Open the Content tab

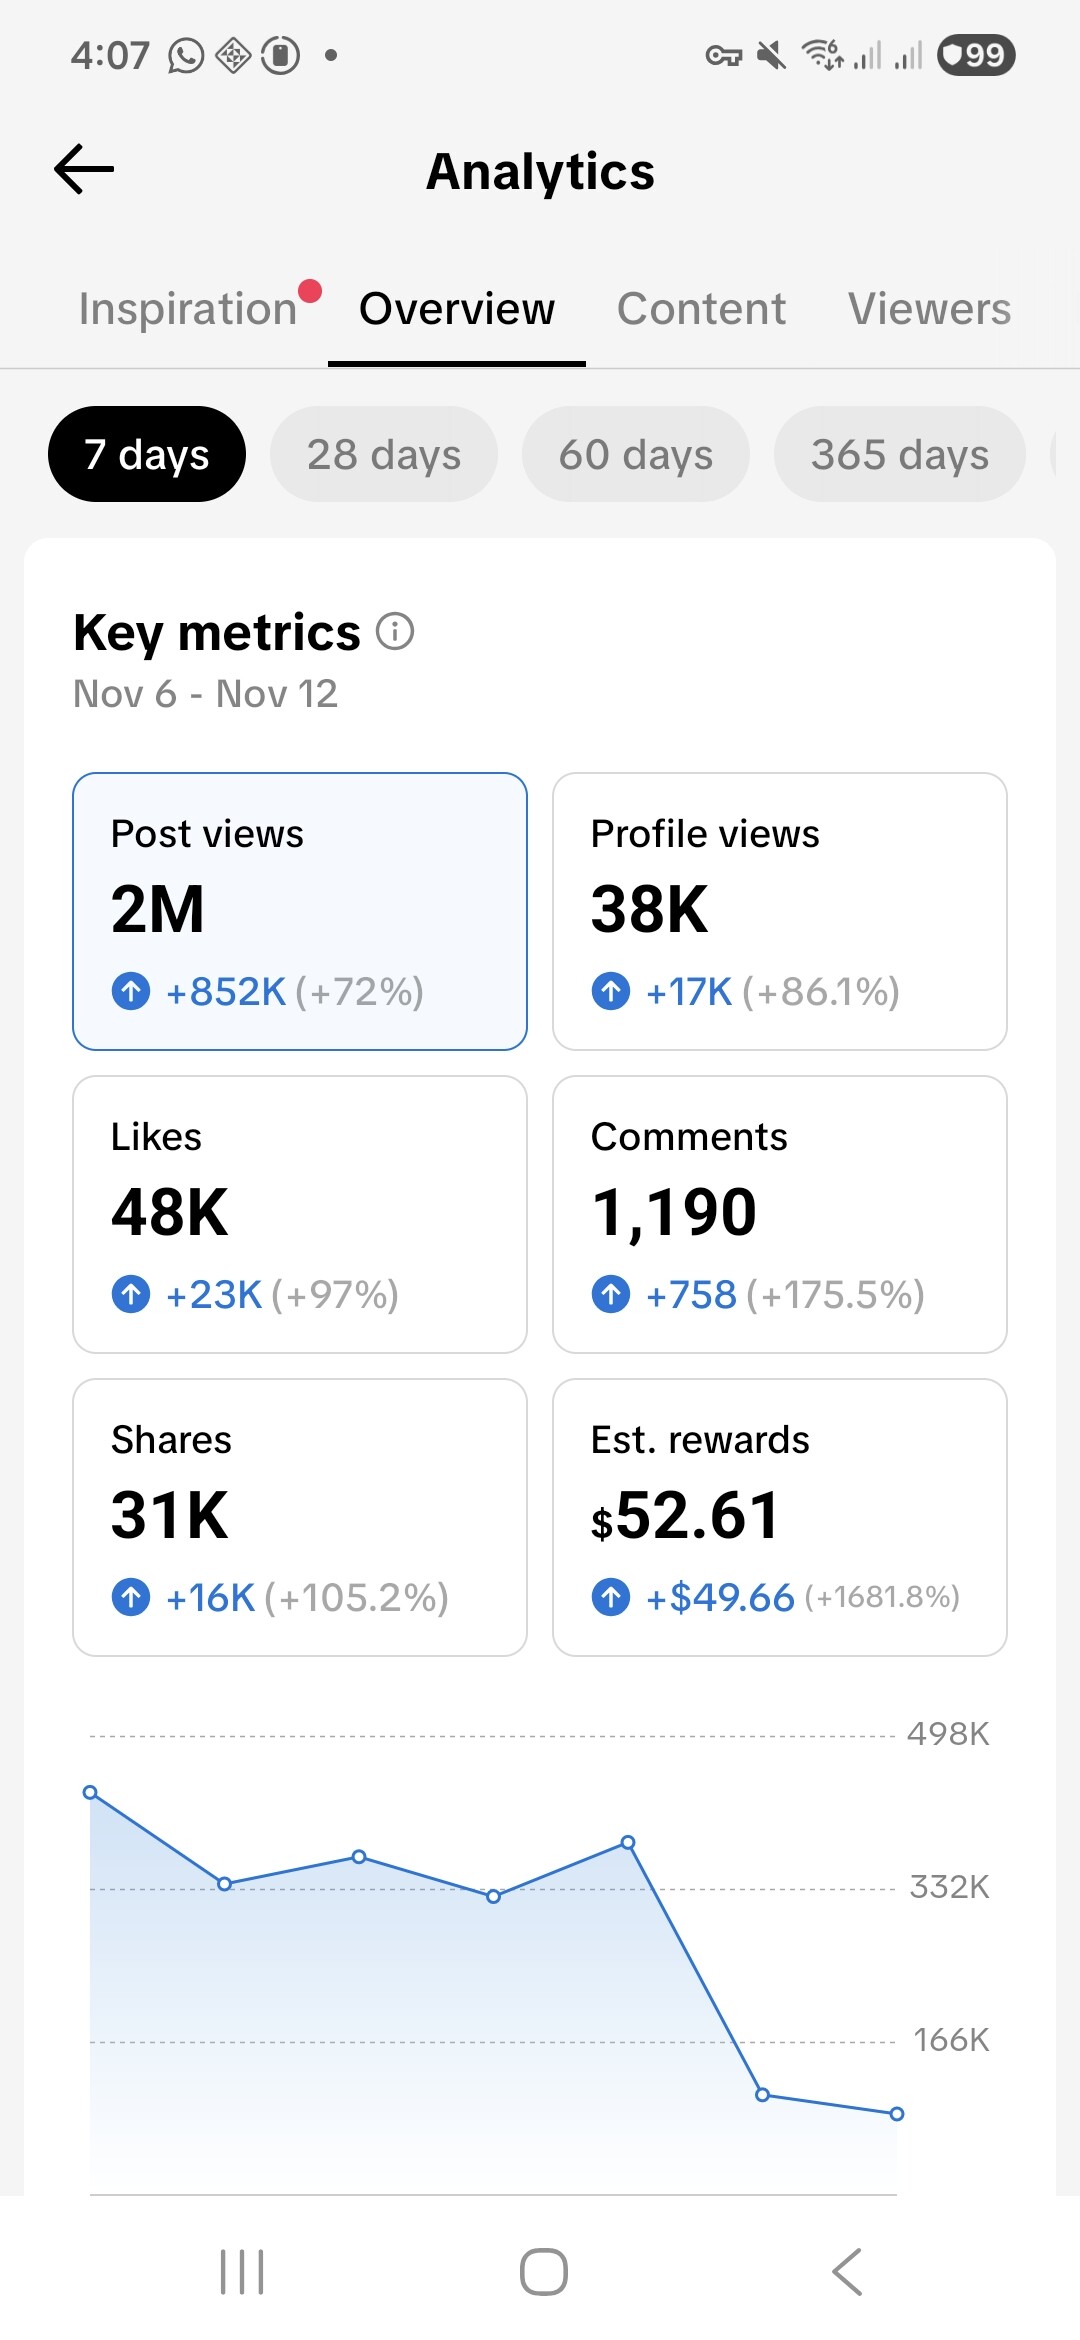click(x=701, y=309)
